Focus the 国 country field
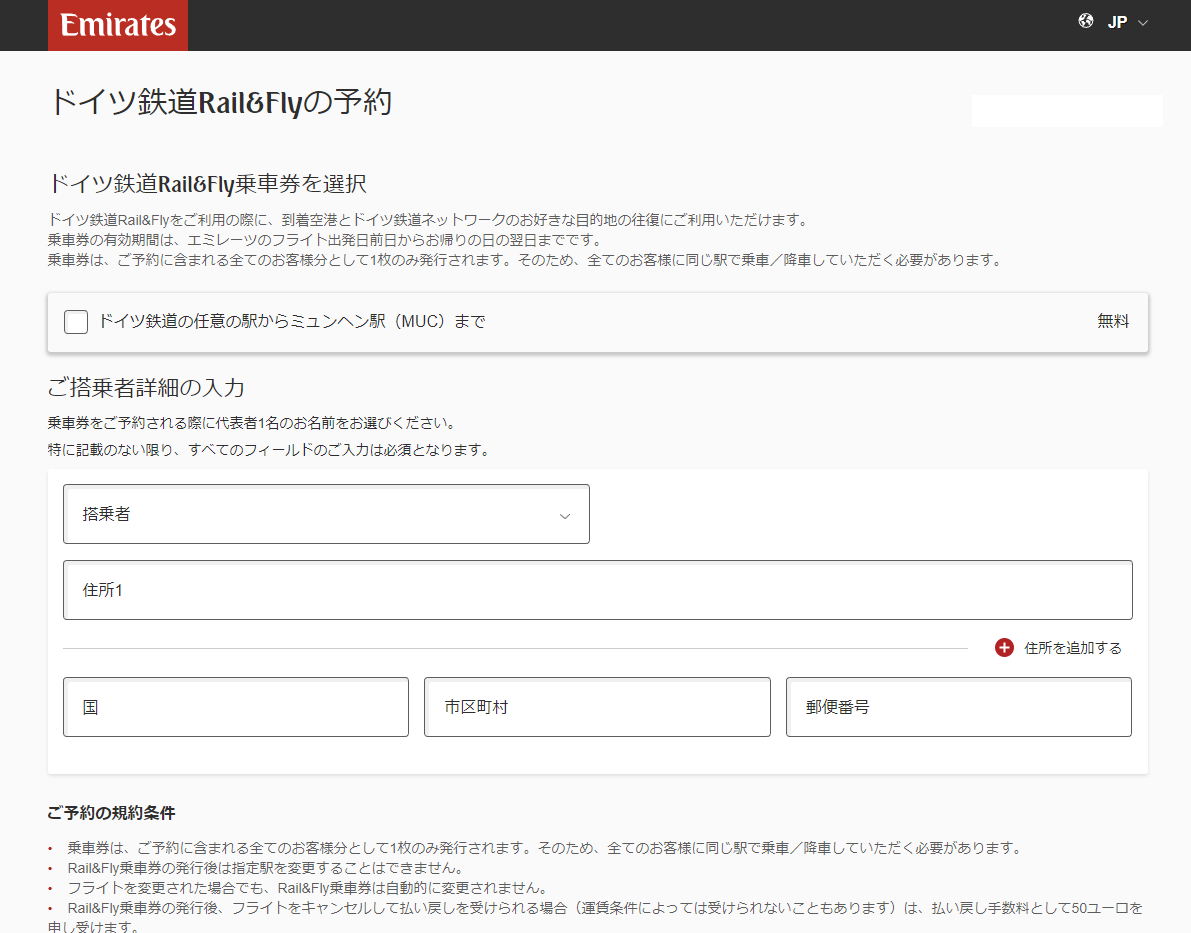1191x933 pixels. 235,707
